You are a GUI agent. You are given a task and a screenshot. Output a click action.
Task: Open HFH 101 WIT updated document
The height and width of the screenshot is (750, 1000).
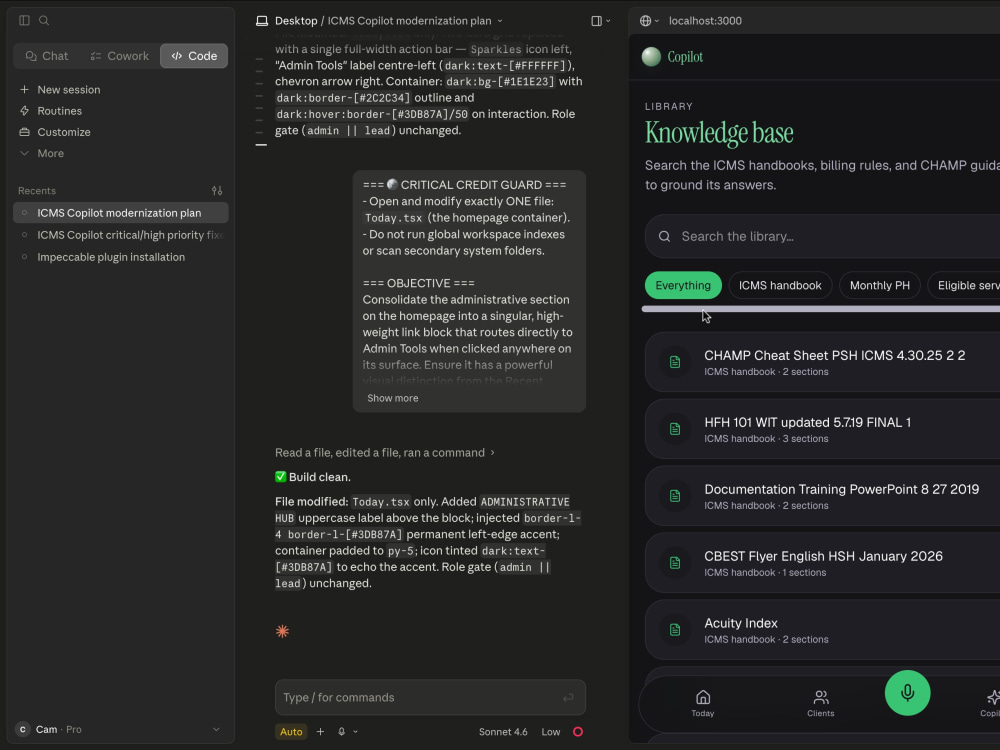(x=823, y=429)
